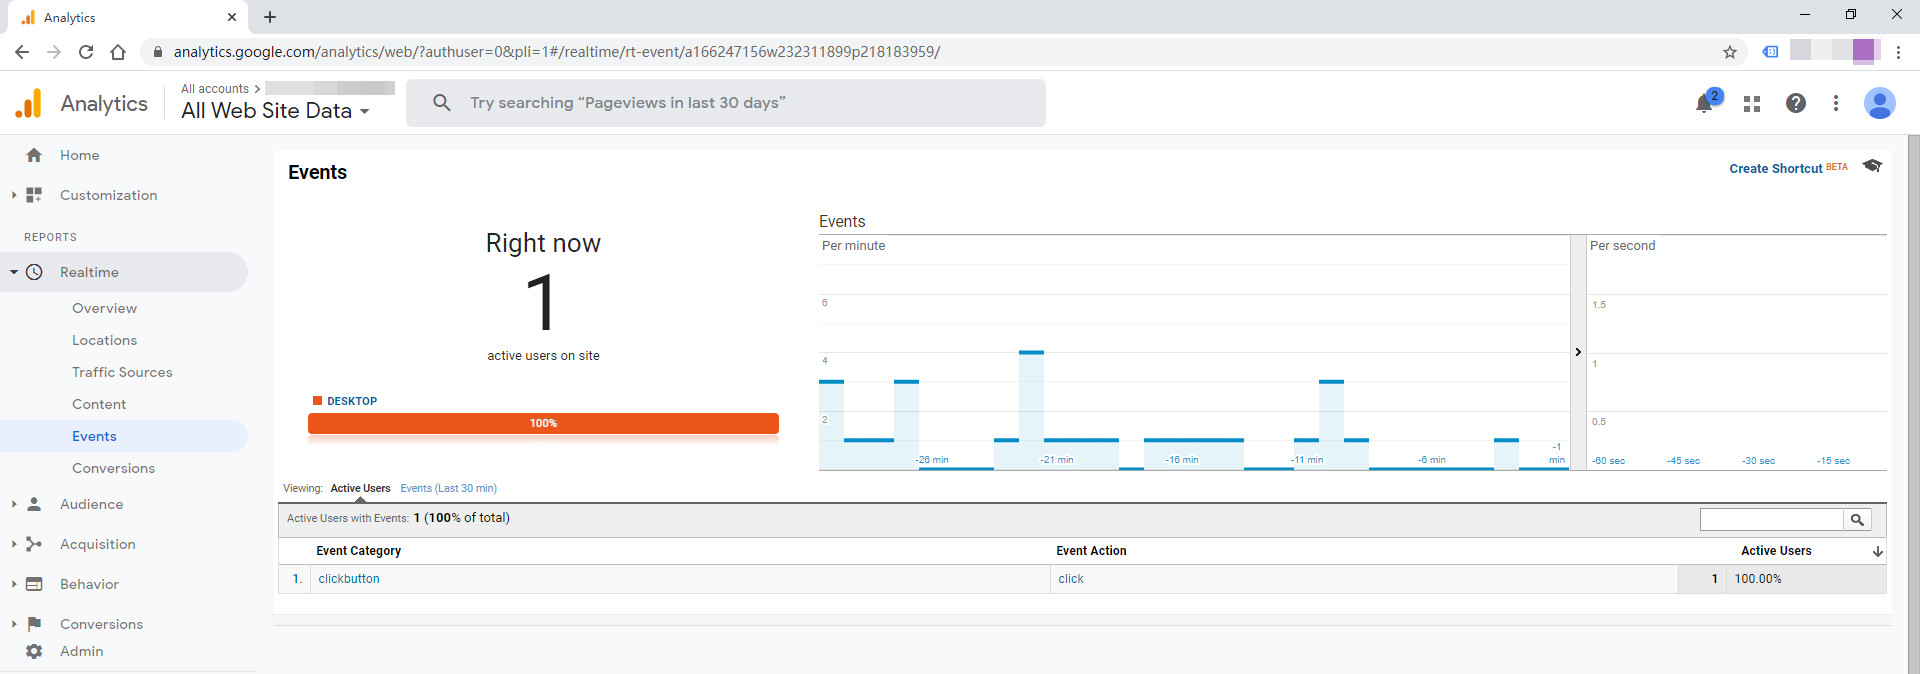
Task: Click the orange Desktop 100% bar
Action: (543, 424)
